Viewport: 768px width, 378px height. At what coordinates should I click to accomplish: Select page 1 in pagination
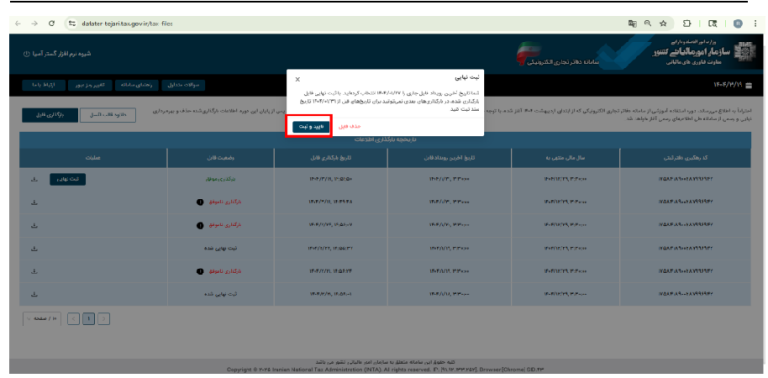89,319
